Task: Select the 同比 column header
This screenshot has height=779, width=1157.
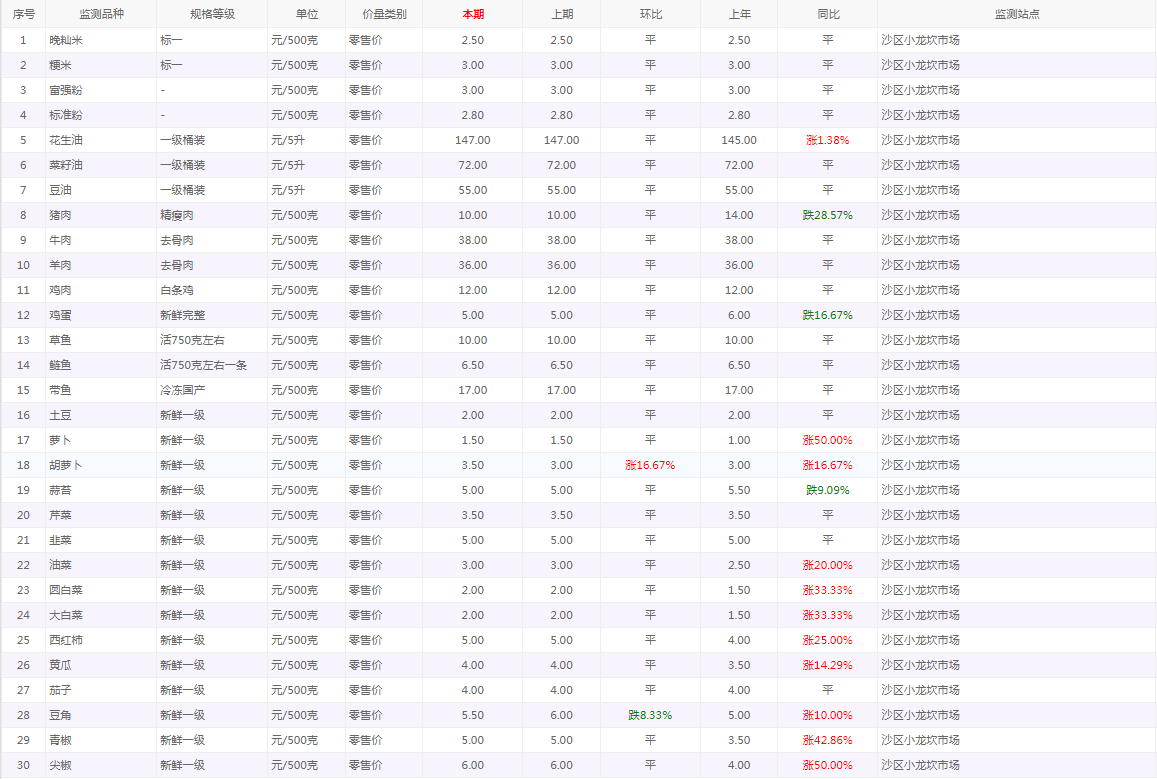Action: [x=827, y=14]
